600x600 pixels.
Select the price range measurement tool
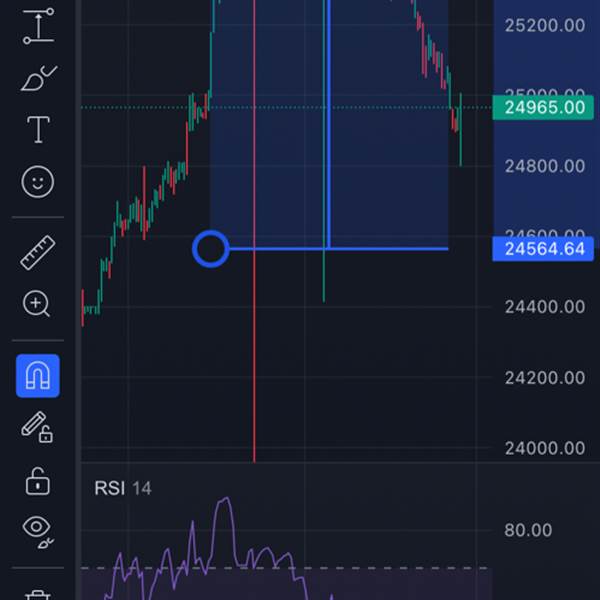click(x=38, y=26)
